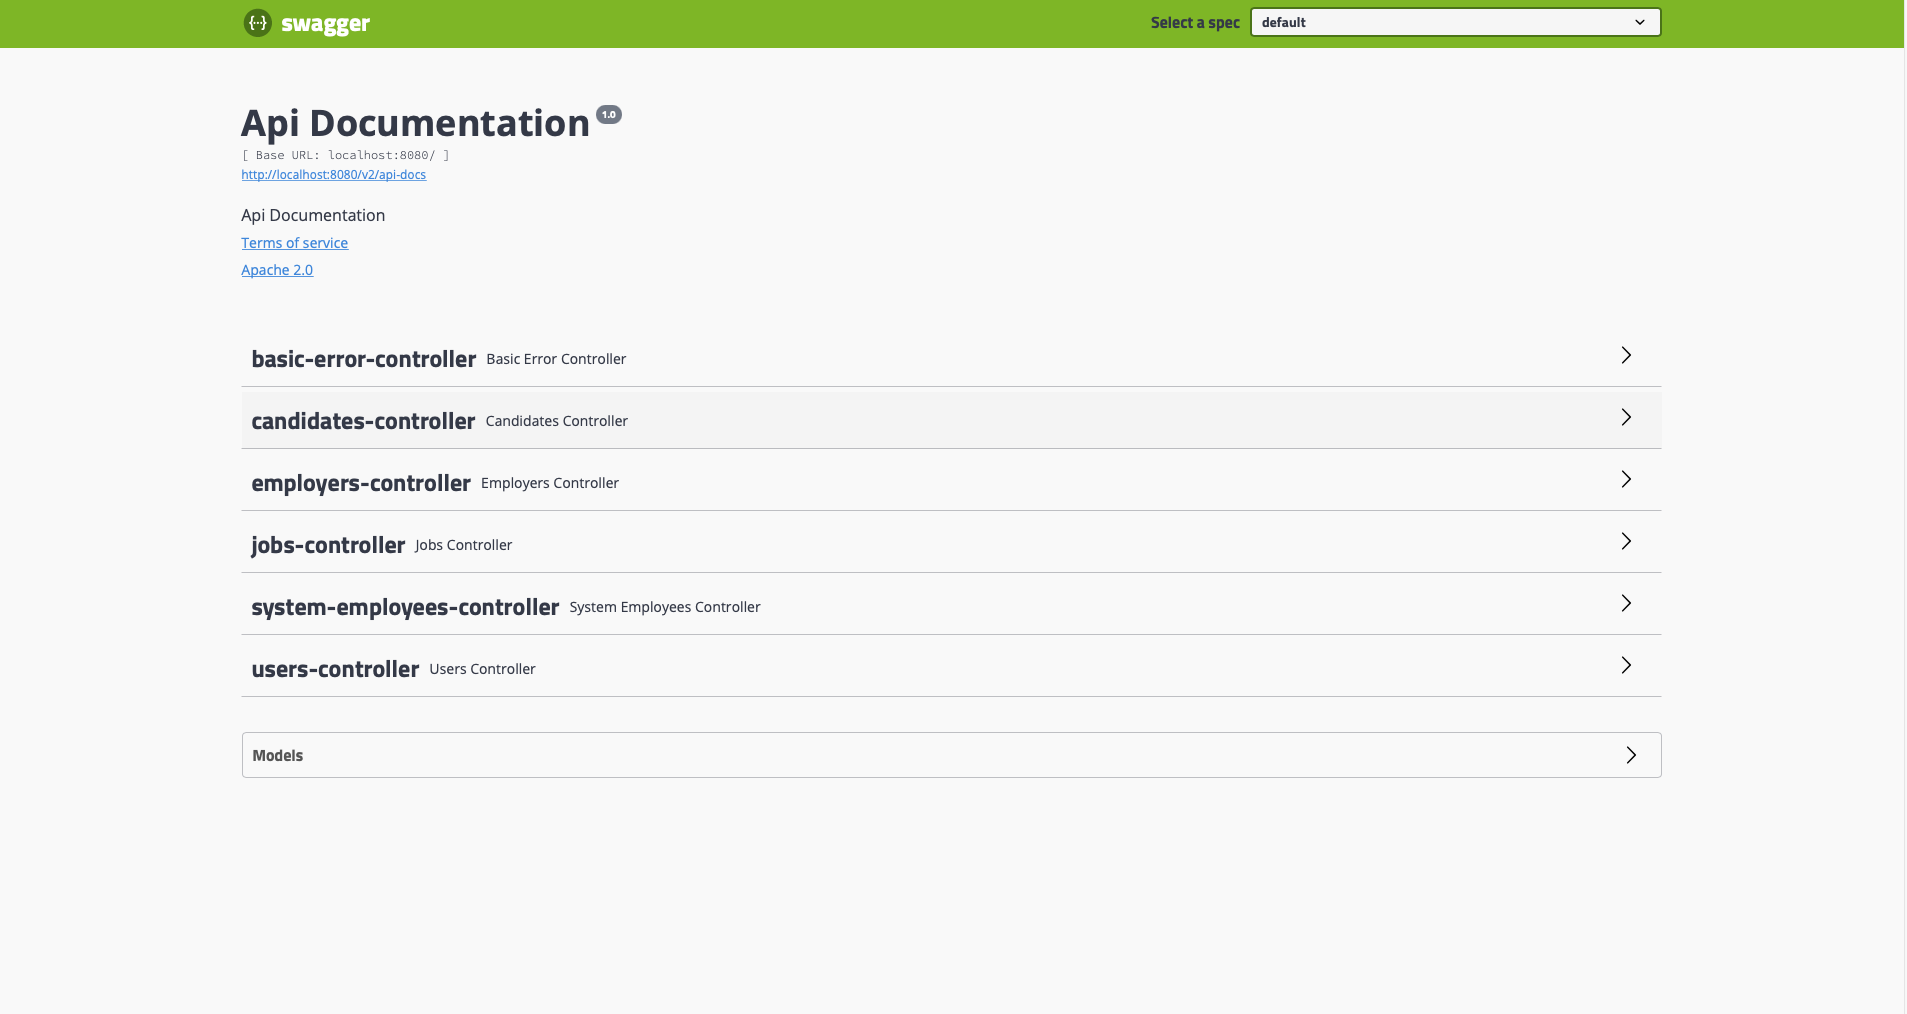
Task: Click the Base URL text
Action: 345,155
